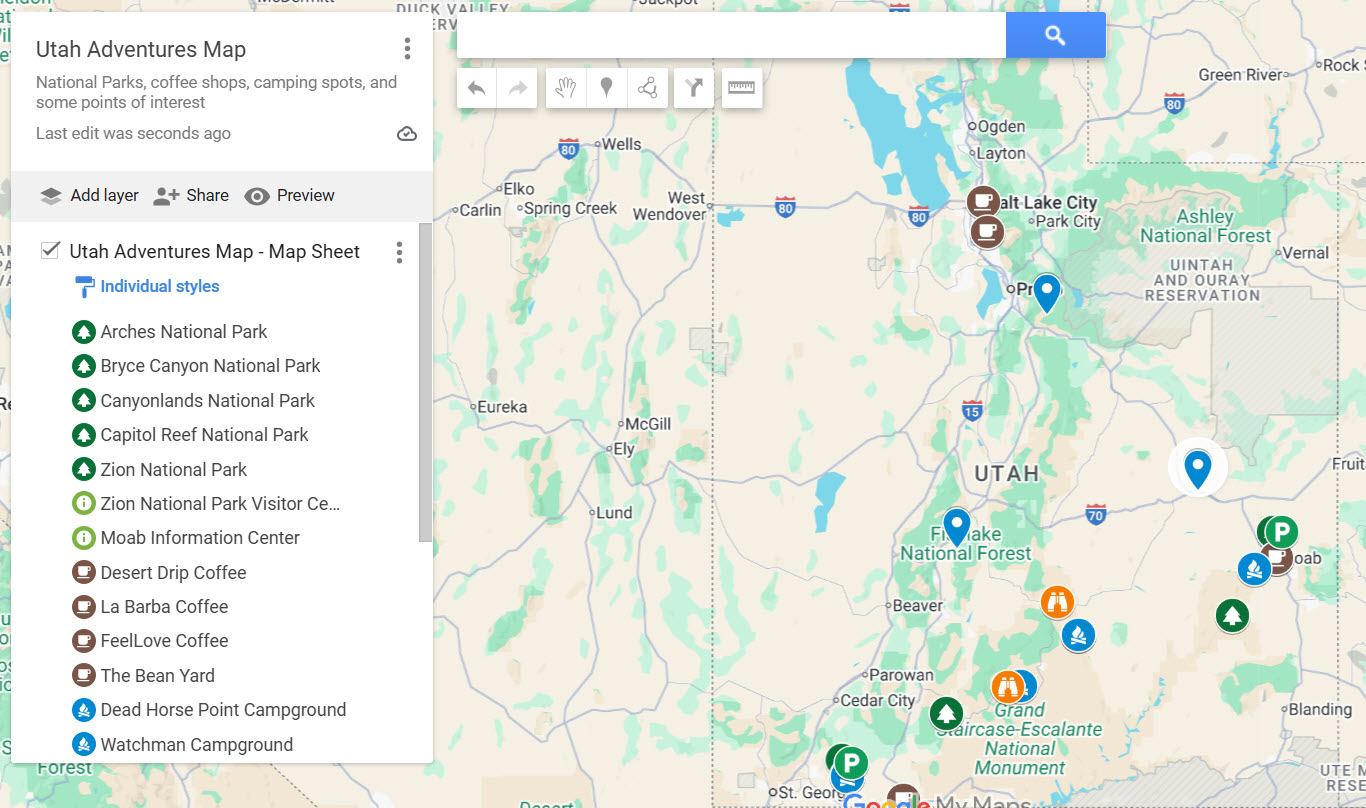Select The Bean Yard in list
The width and height of the screenshot is (1366, 808).
click(x=157, y=676)
